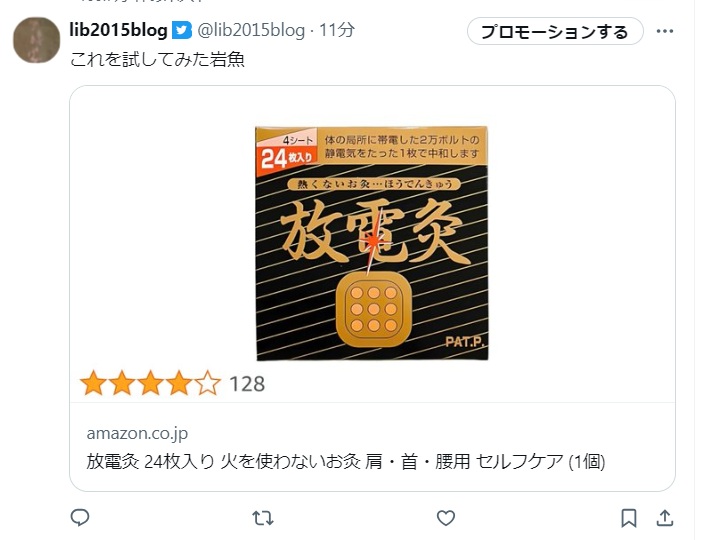Retweet this post via repost icon
Image resolution: width=704 pixels, height=540 pixels.
[263, 518]
